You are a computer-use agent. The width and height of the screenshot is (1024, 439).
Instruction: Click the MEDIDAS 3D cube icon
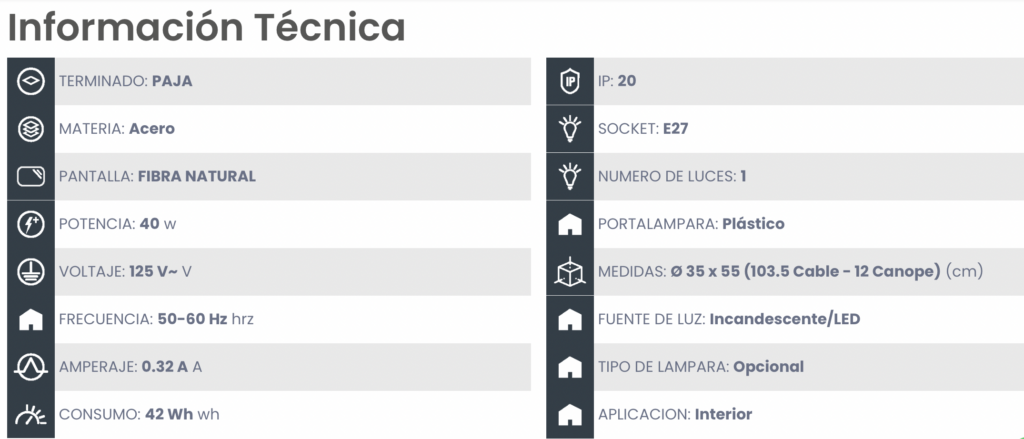[x=570, y=272]
